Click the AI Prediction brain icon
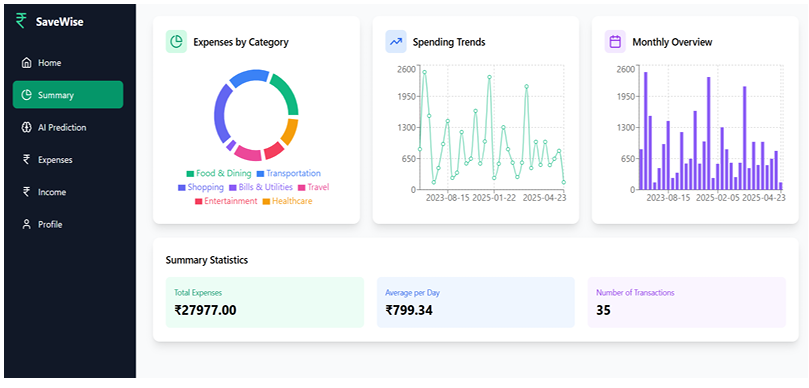This screenshot has width=809, height=388. pos(26,127)
